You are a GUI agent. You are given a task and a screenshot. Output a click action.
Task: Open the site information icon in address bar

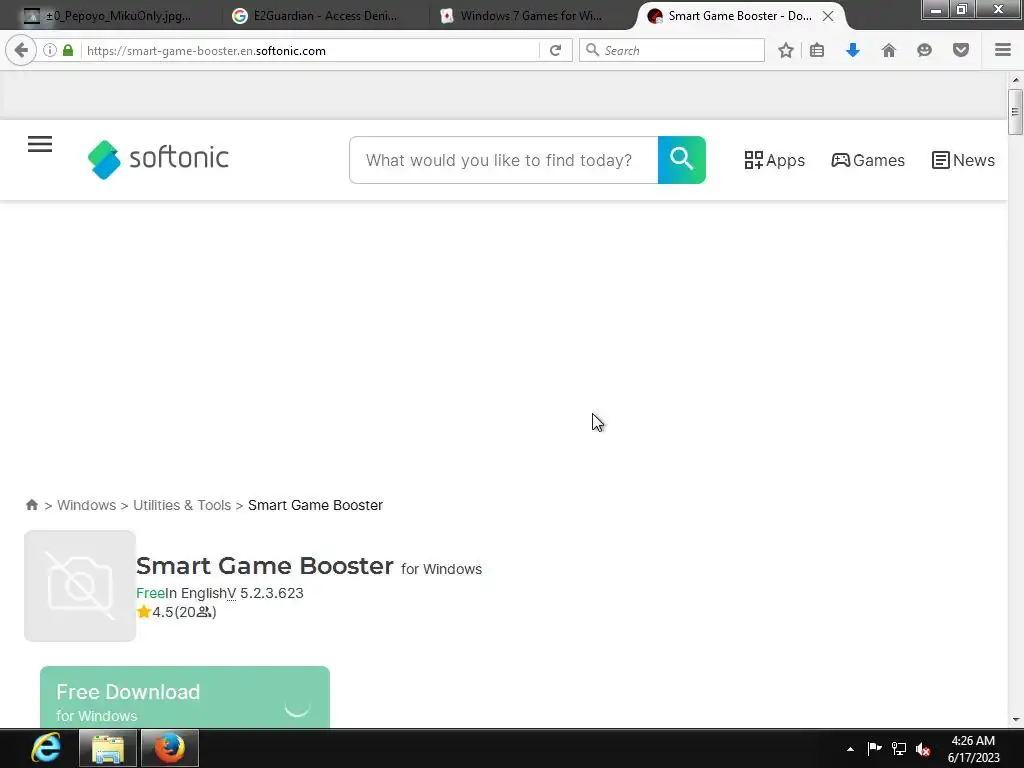[x=50, y=50]
